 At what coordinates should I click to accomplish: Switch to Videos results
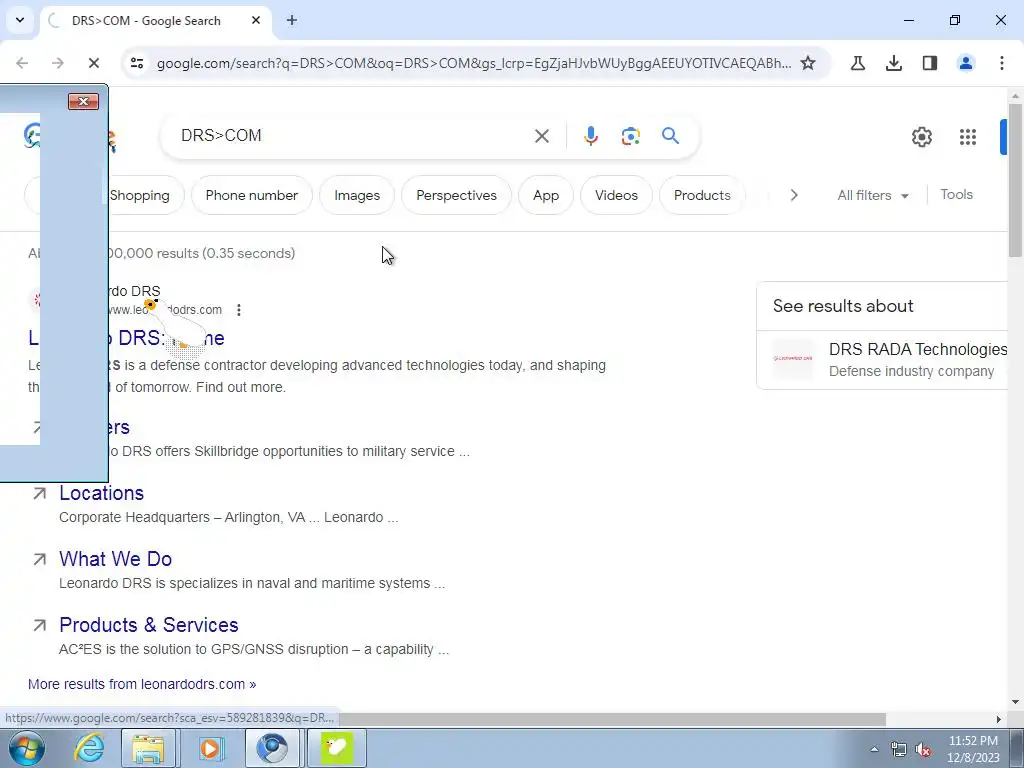coord(616,195)
